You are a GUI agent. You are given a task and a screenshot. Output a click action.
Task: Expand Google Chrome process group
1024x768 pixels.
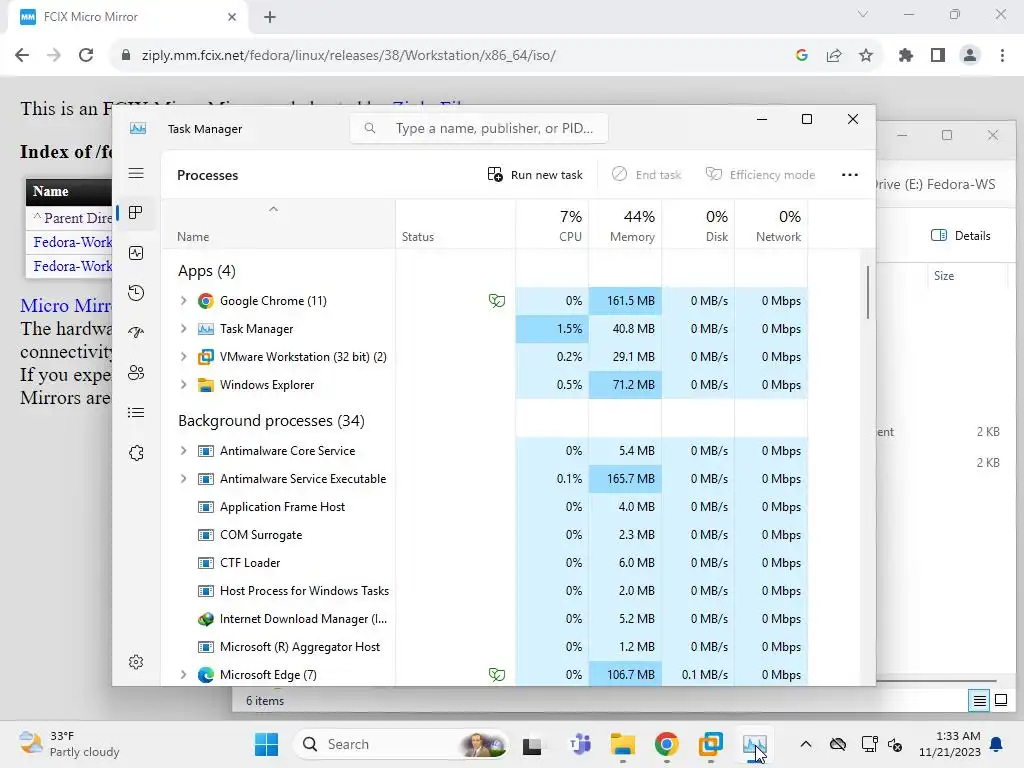pyautogui.click(x=184, y=301)
